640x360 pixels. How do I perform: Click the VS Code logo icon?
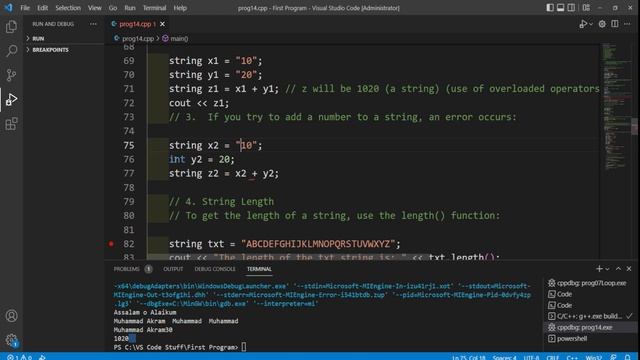[x=9, y=8]
